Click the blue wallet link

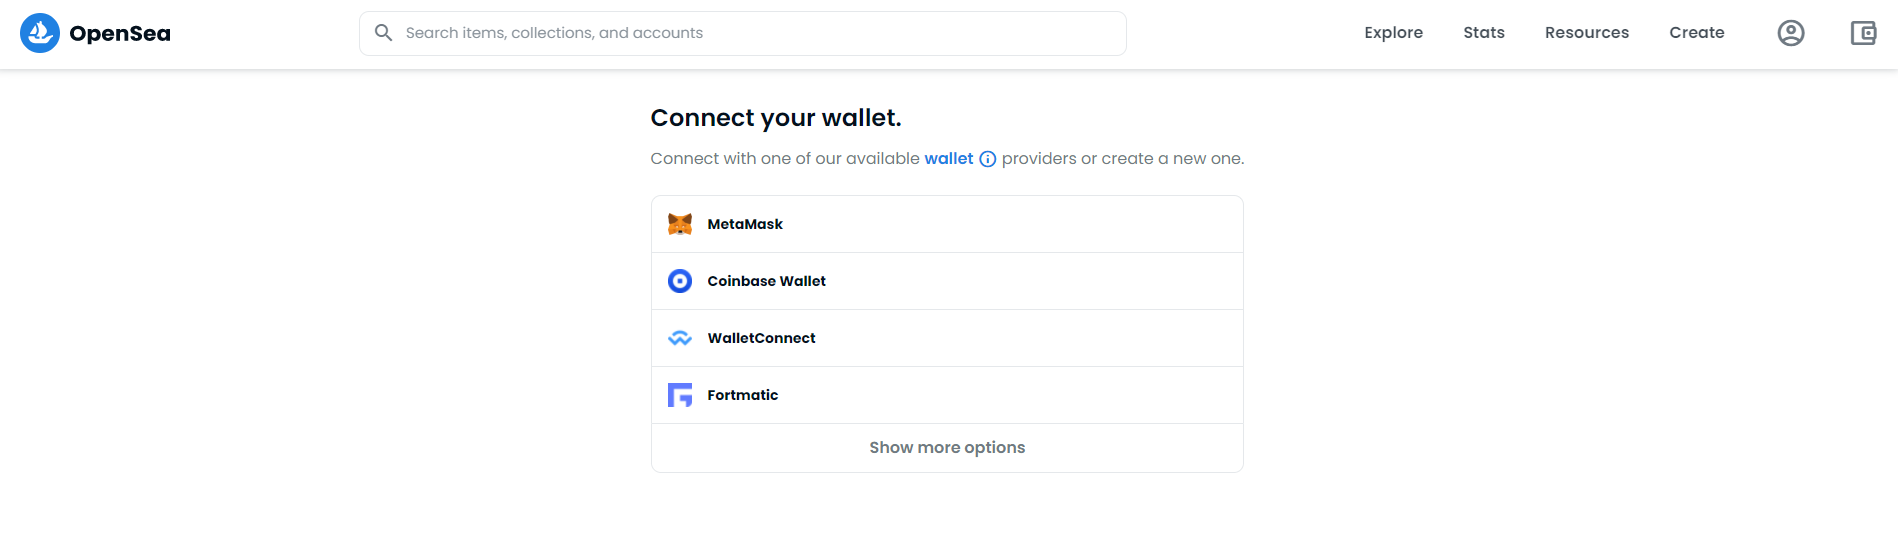point(948,158)
